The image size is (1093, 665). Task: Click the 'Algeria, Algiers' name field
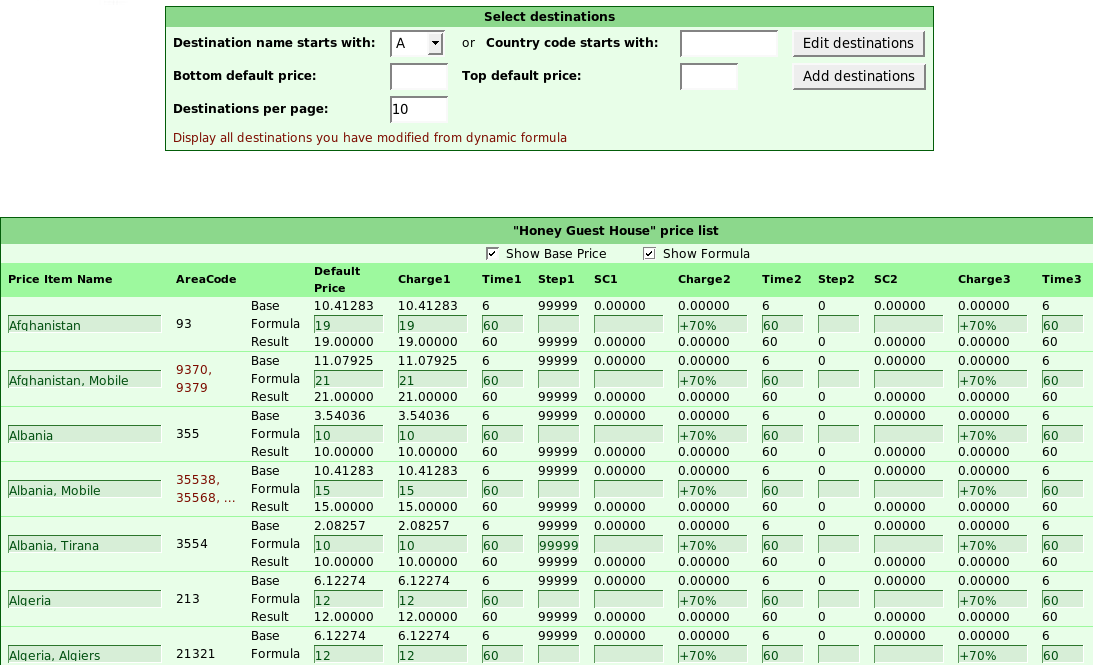point(84,655)
